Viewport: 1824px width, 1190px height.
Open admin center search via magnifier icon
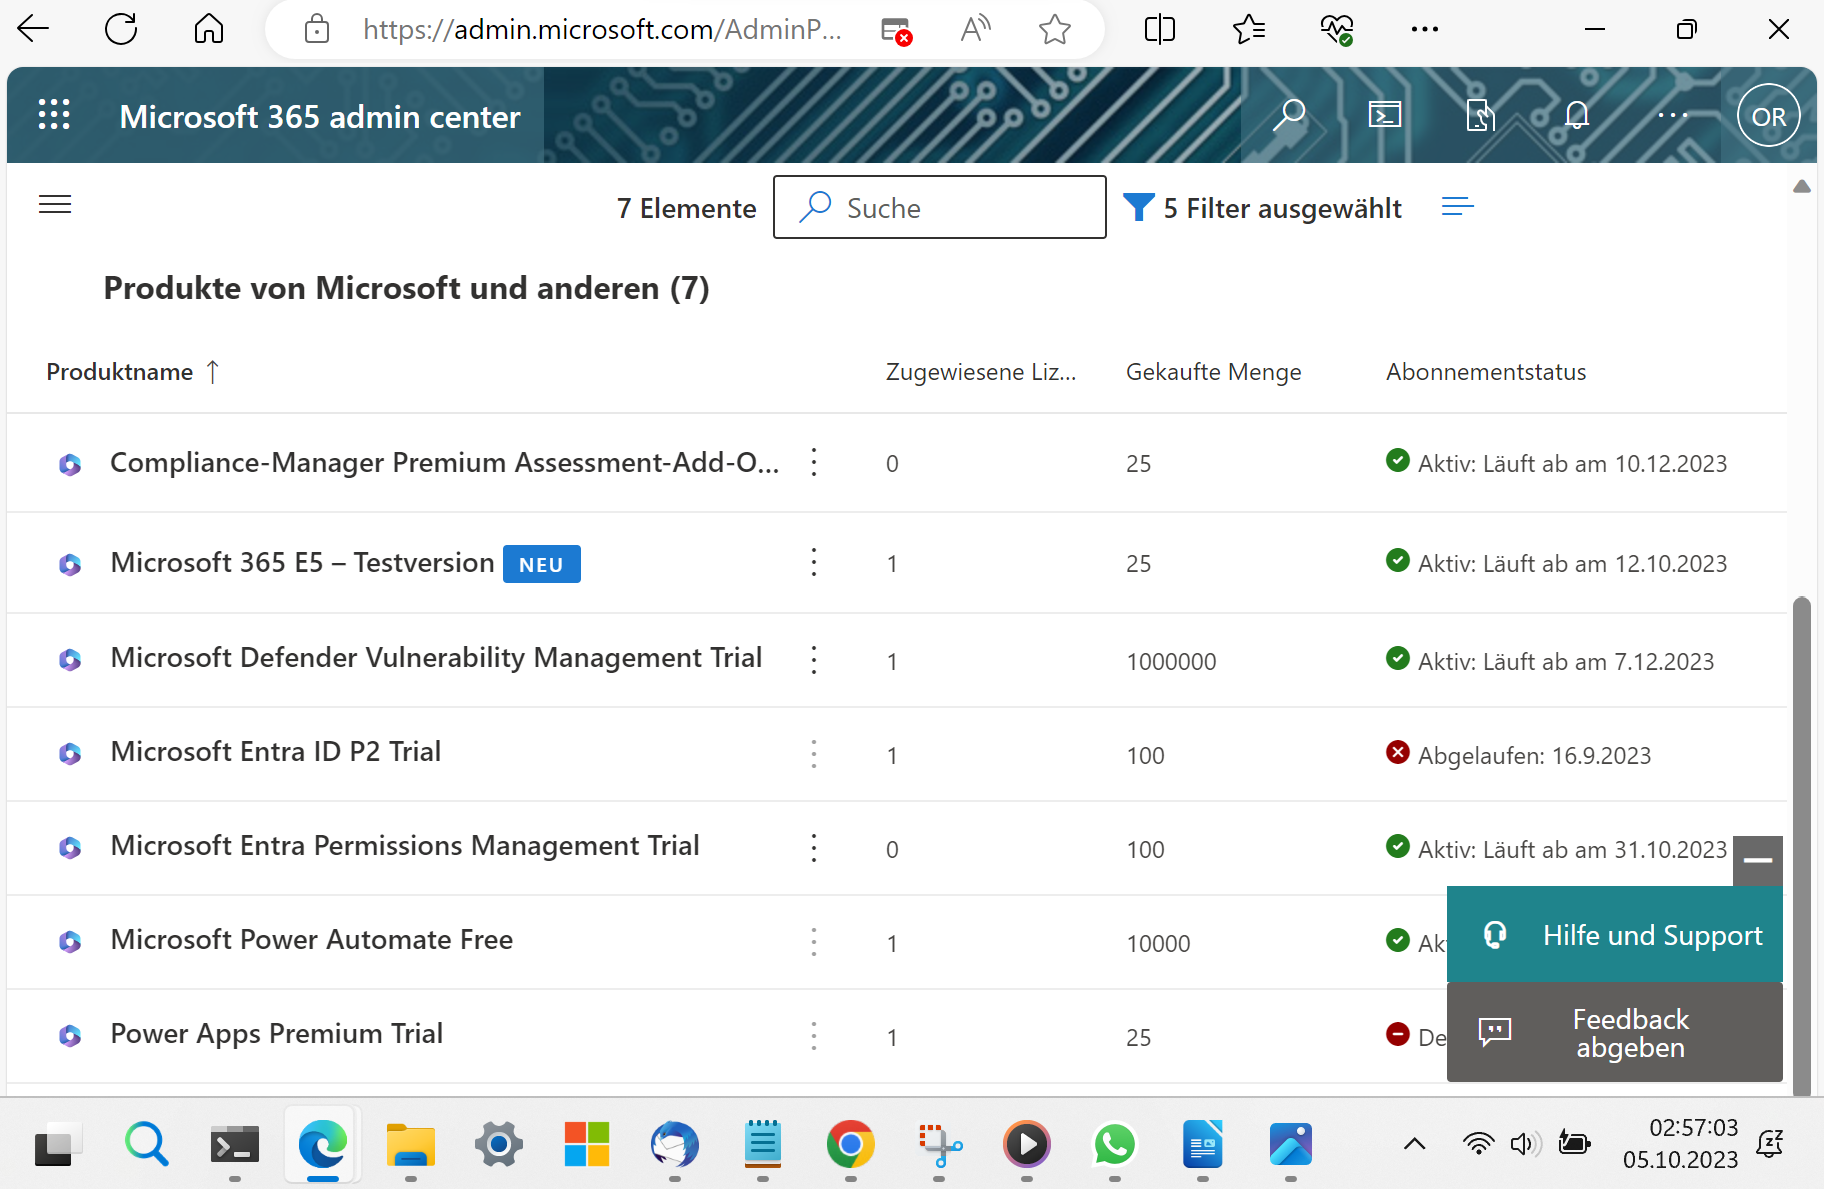coord(1290,115)
